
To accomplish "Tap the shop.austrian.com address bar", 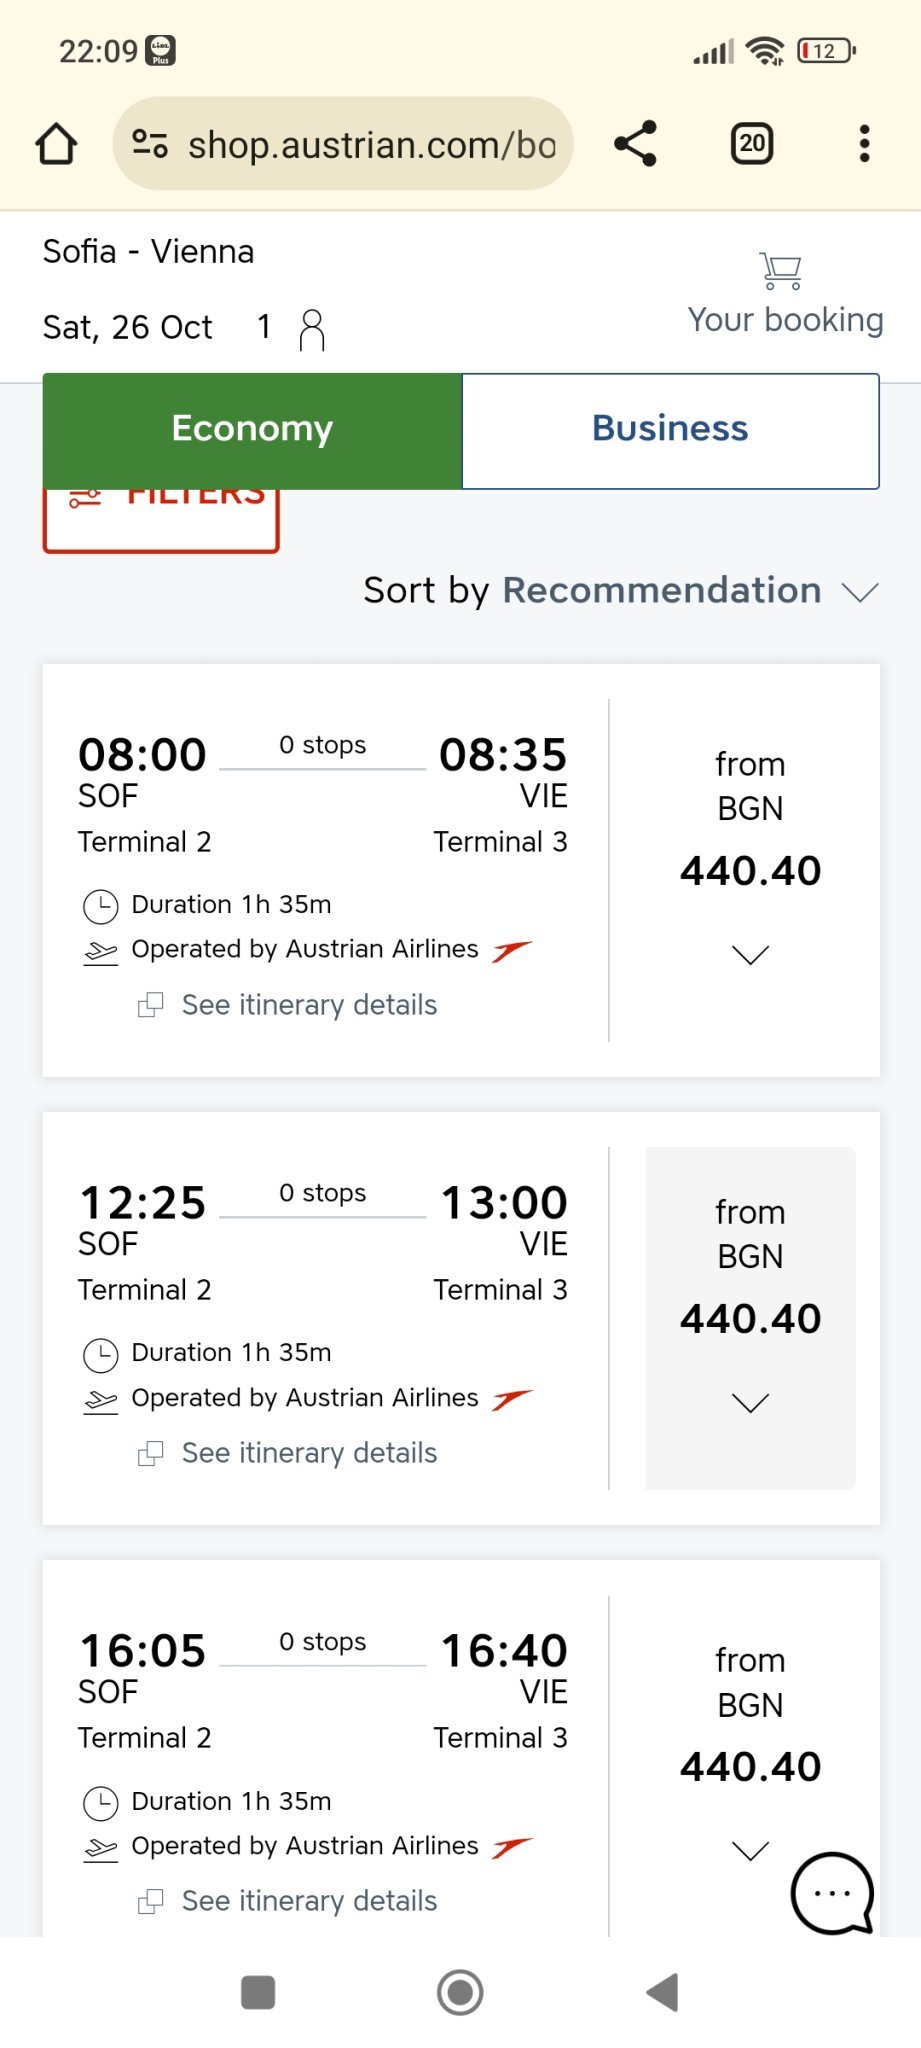I will pos(370,145).
